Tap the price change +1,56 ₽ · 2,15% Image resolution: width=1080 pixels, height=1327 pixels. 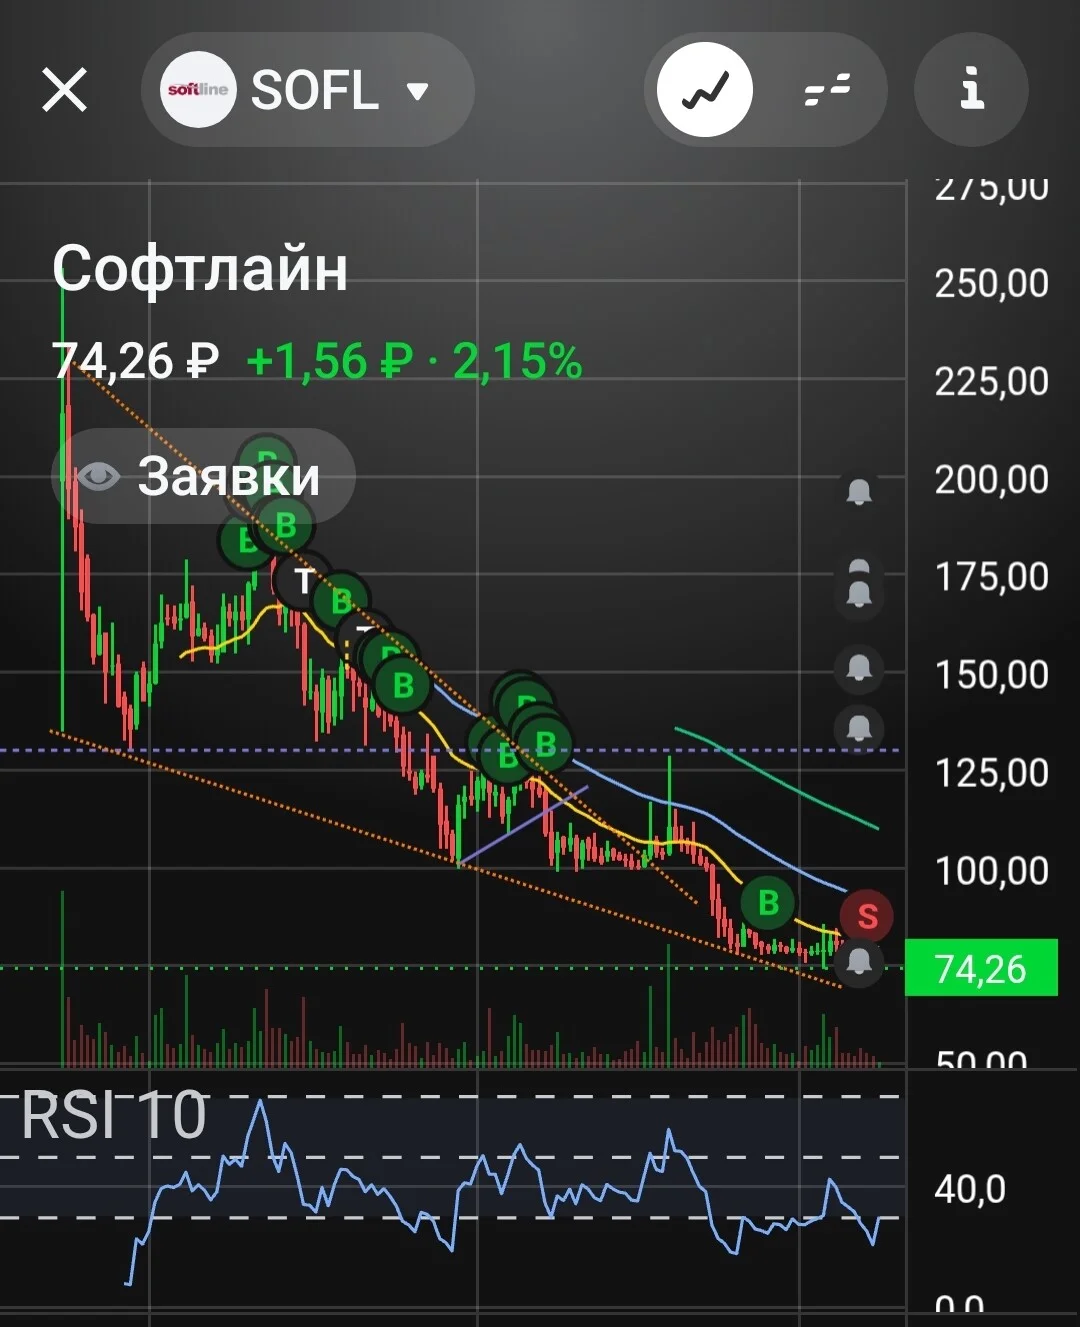[x=414, y=361]
